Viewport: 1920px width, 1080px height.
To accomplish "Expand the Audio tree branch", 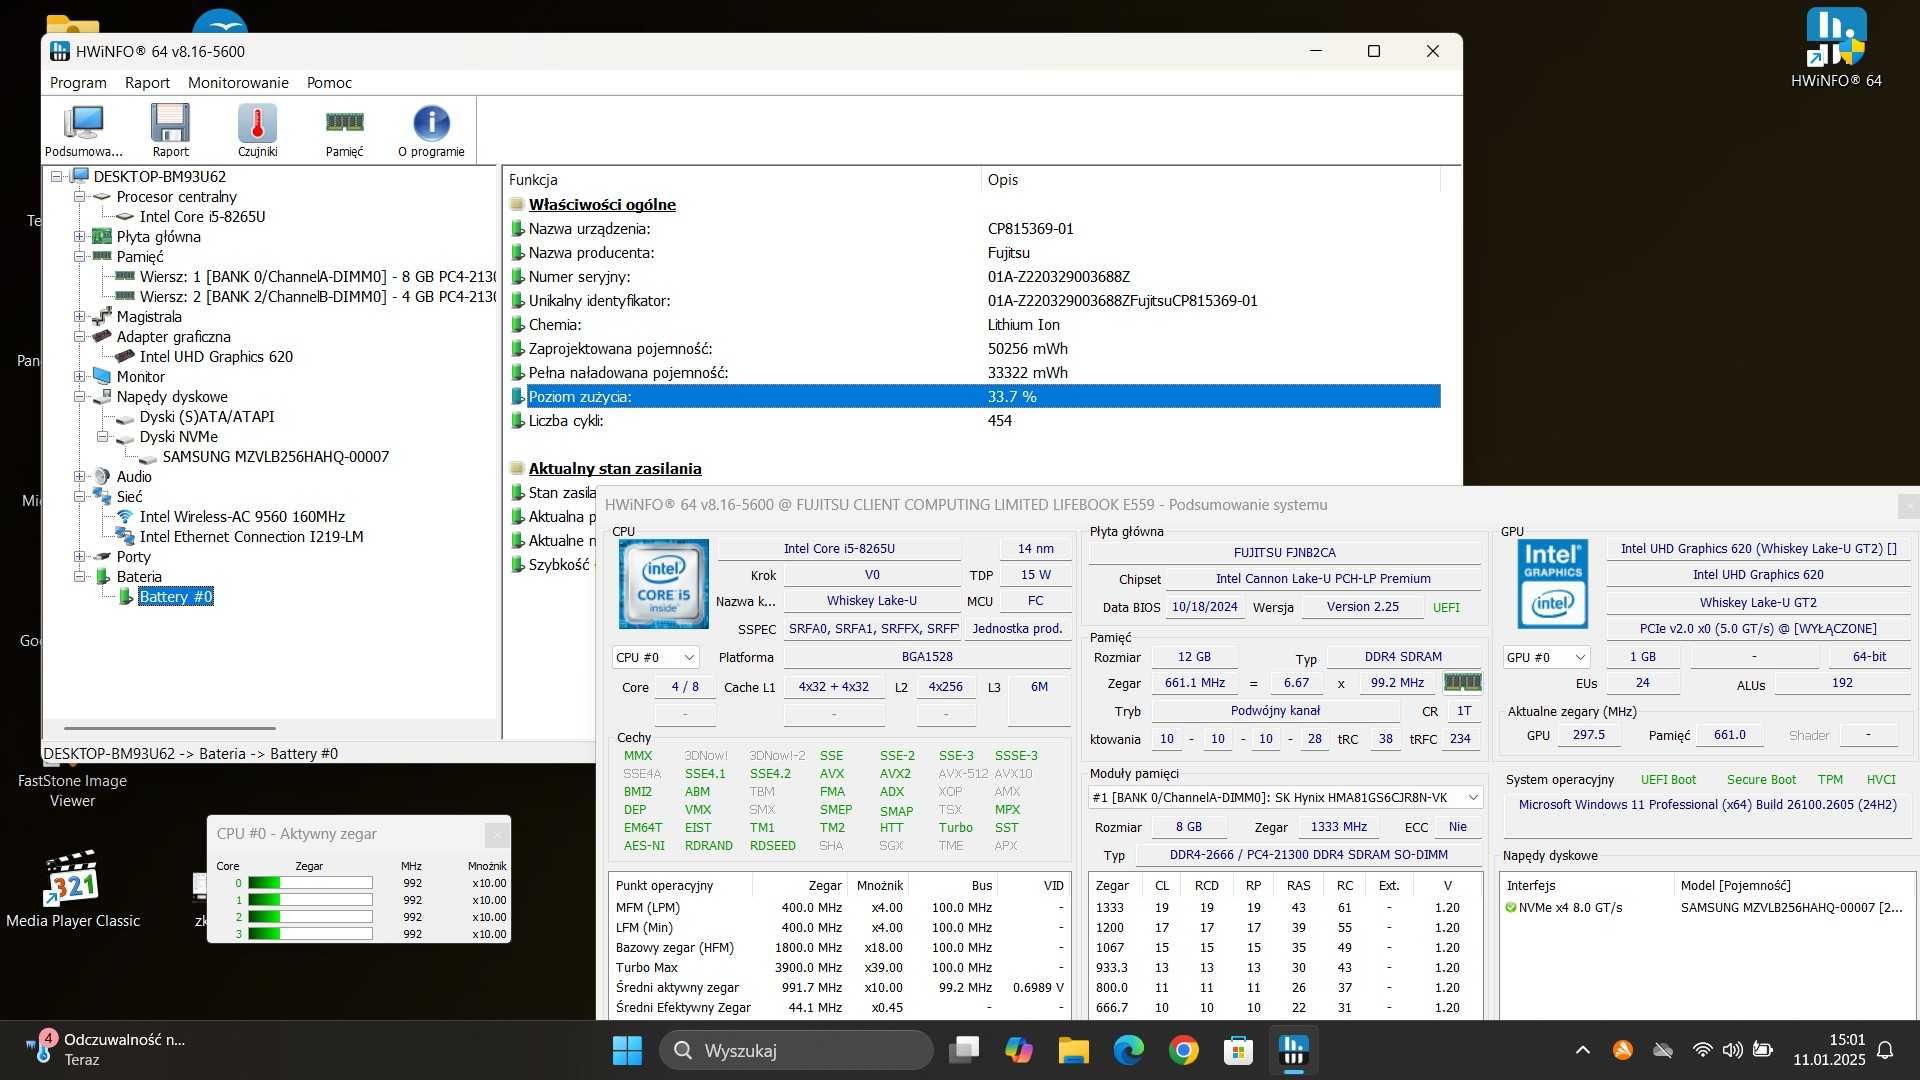I will point(79,477).
